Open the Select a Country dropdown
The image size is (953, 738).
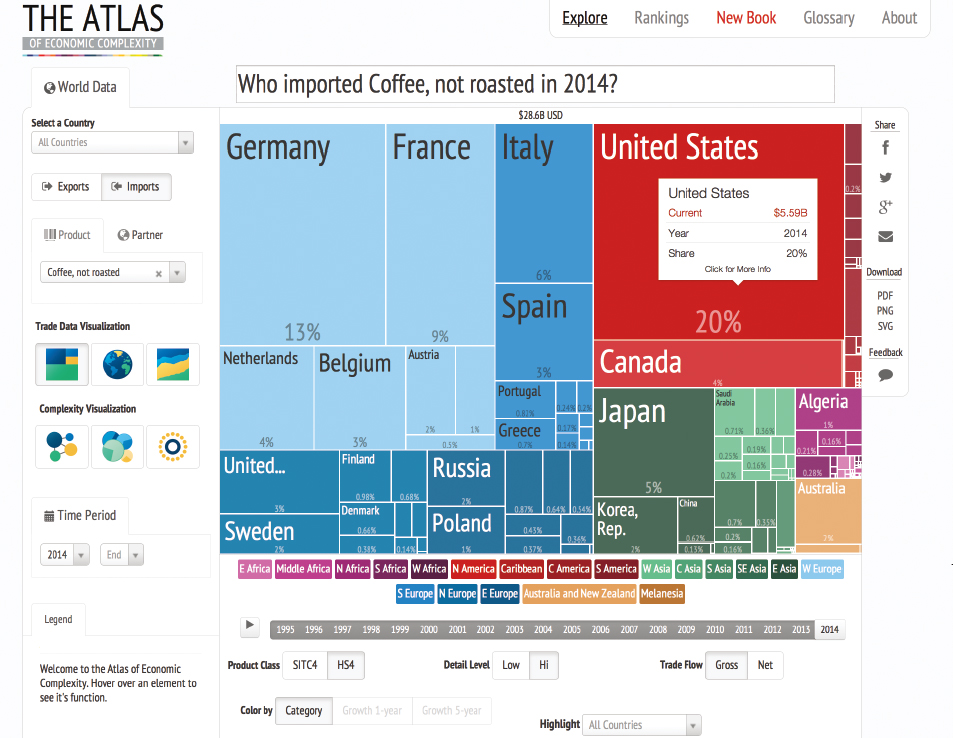[112, 142]
